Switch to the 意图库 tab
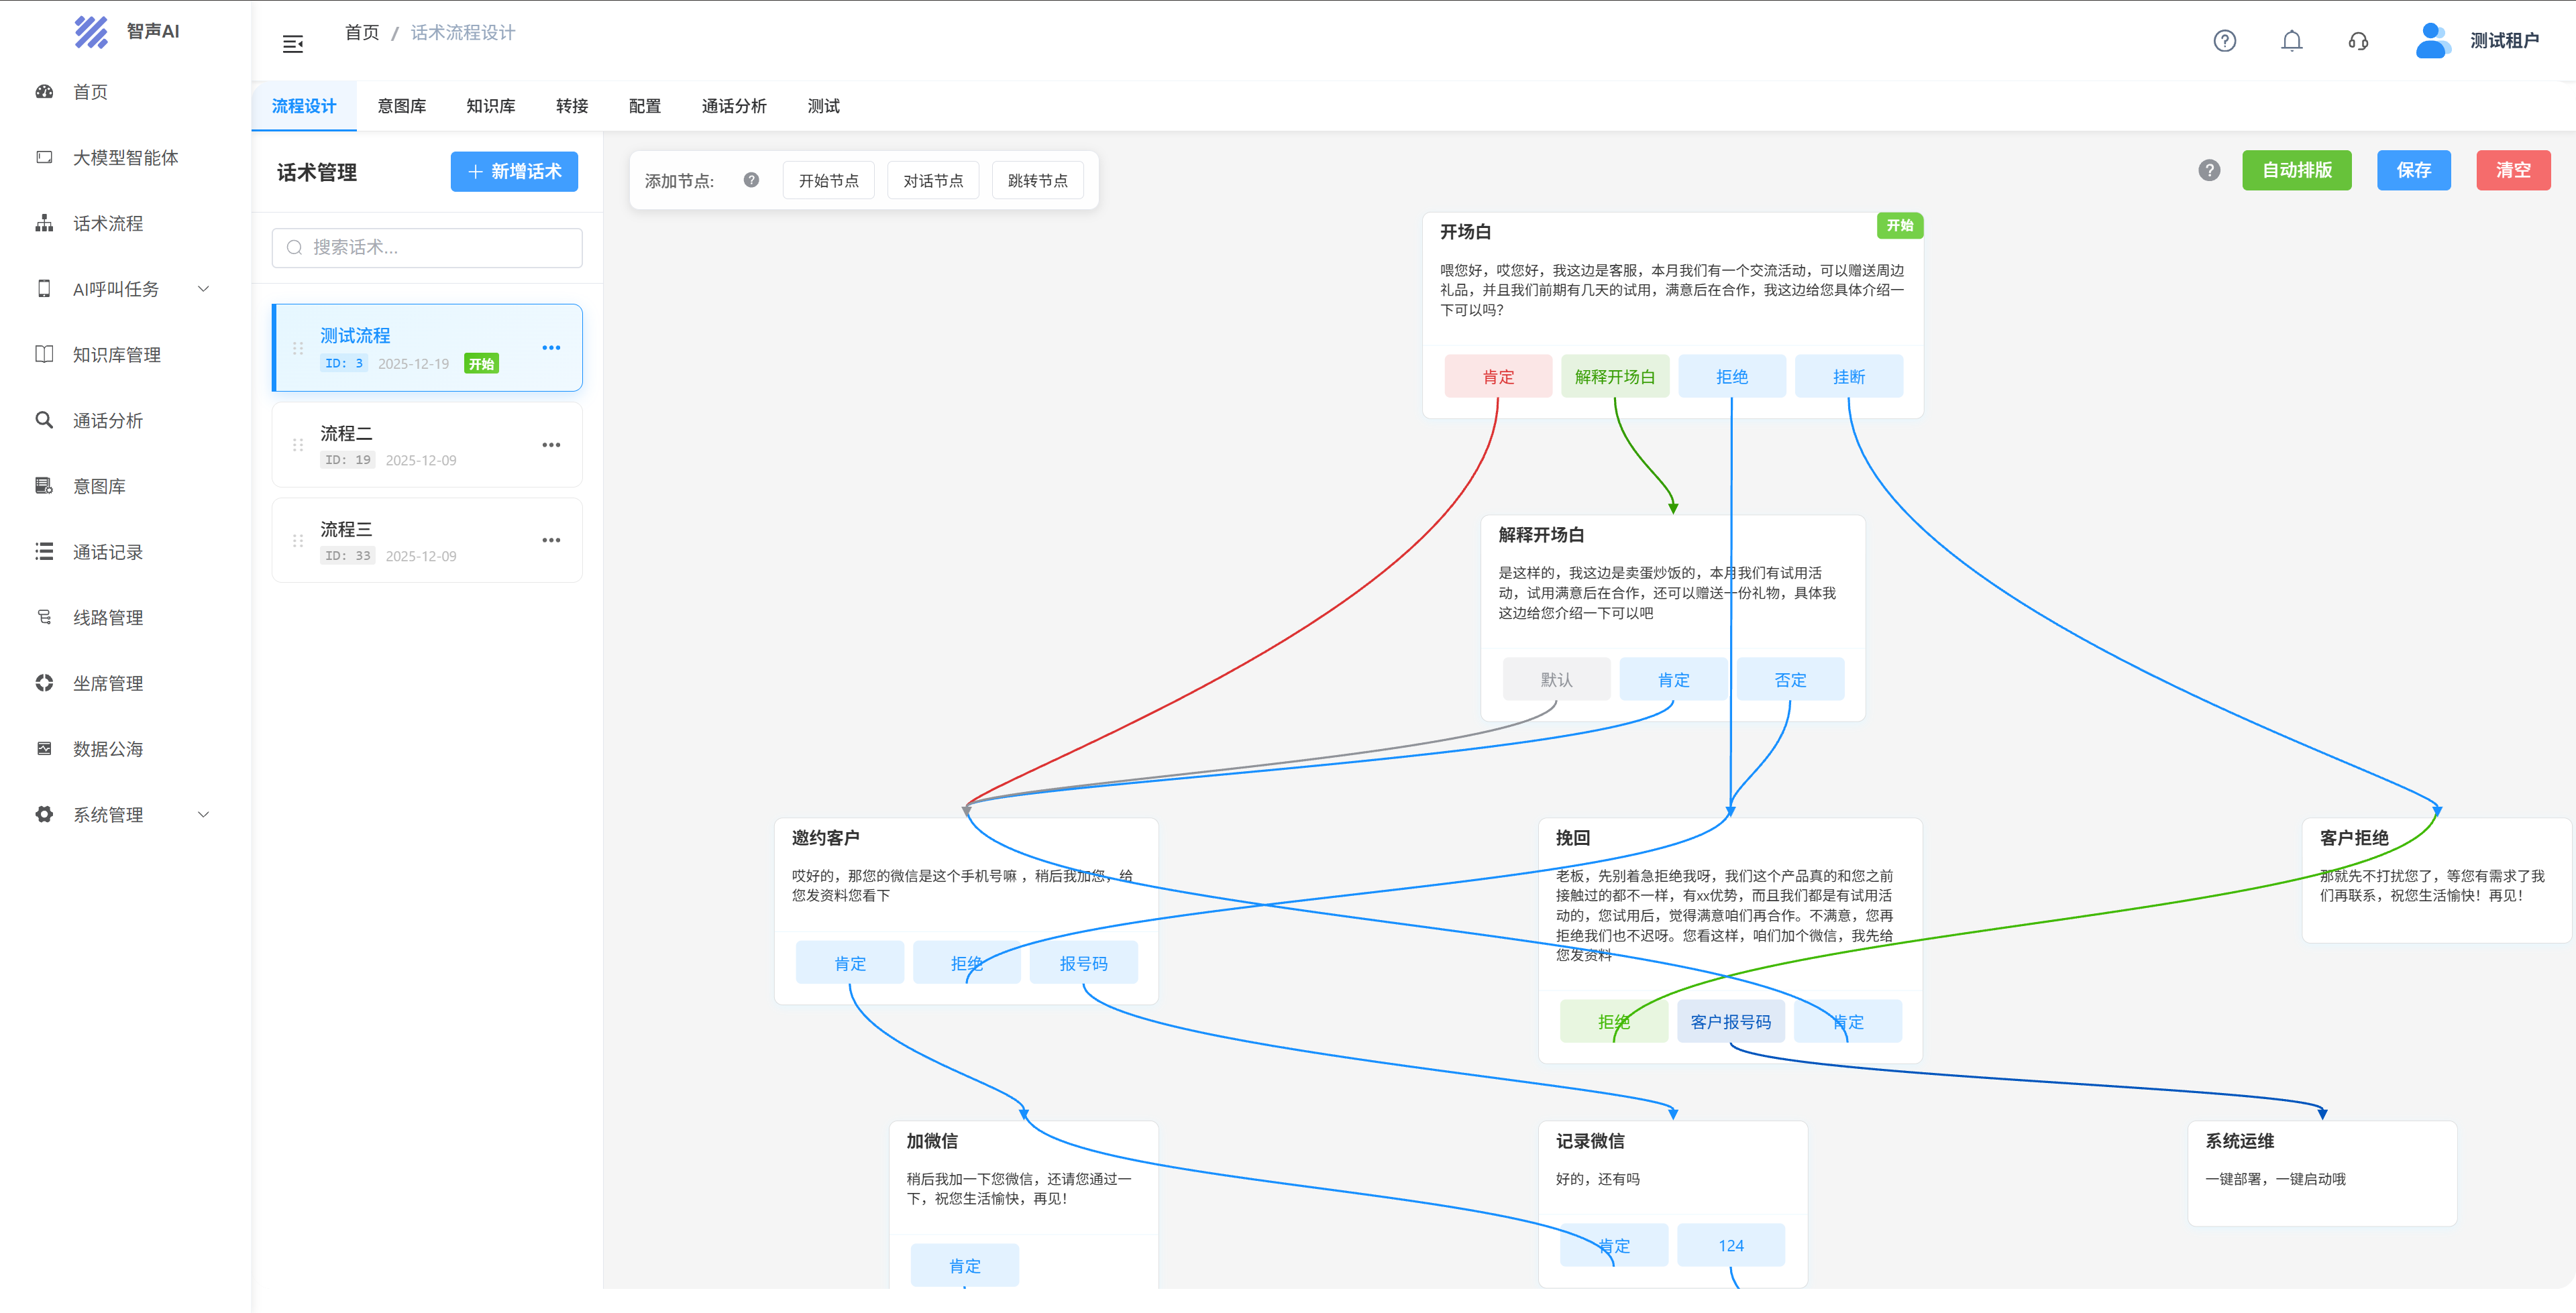2576x1313 pixels. 401,106
